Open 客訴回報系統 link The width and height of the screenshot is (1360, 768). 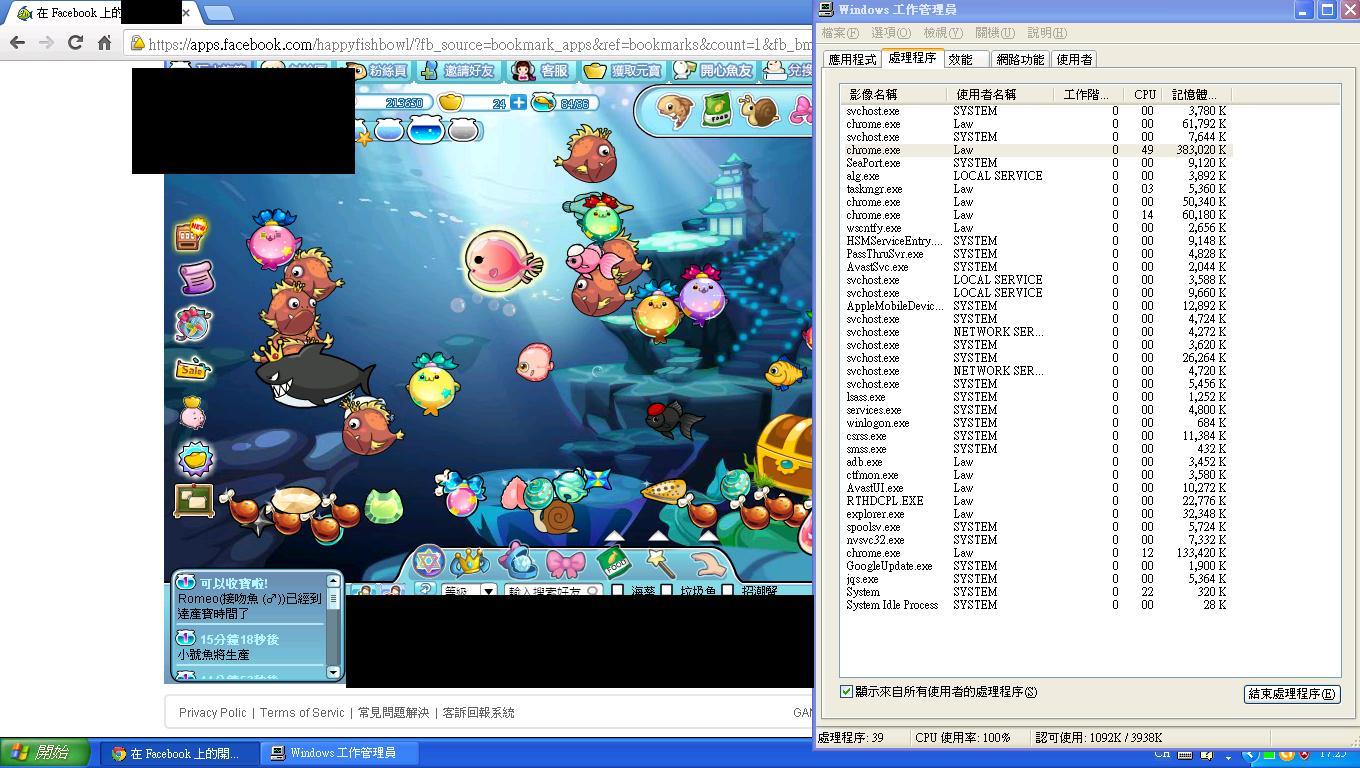click(479, 713)
